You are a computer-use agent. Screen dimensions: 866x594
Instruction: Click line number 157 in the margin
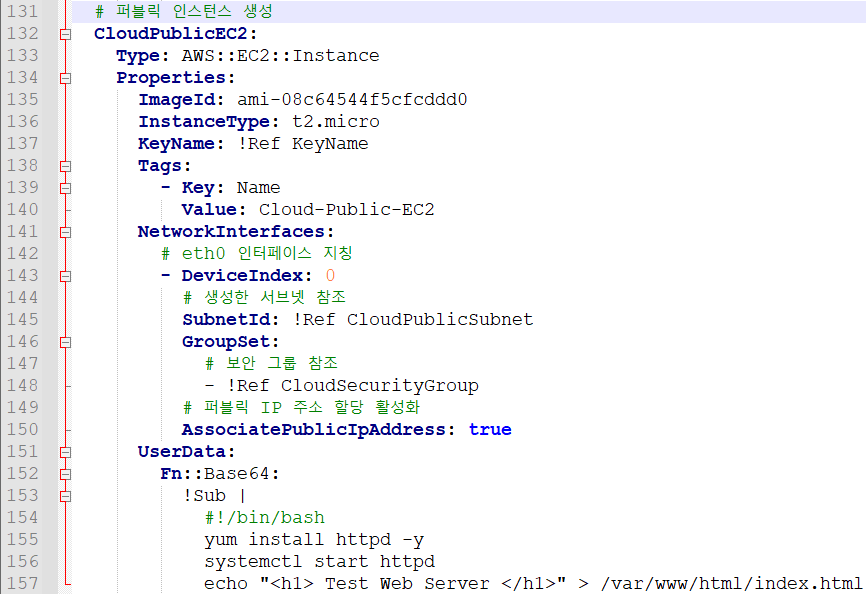coord(23,583)
